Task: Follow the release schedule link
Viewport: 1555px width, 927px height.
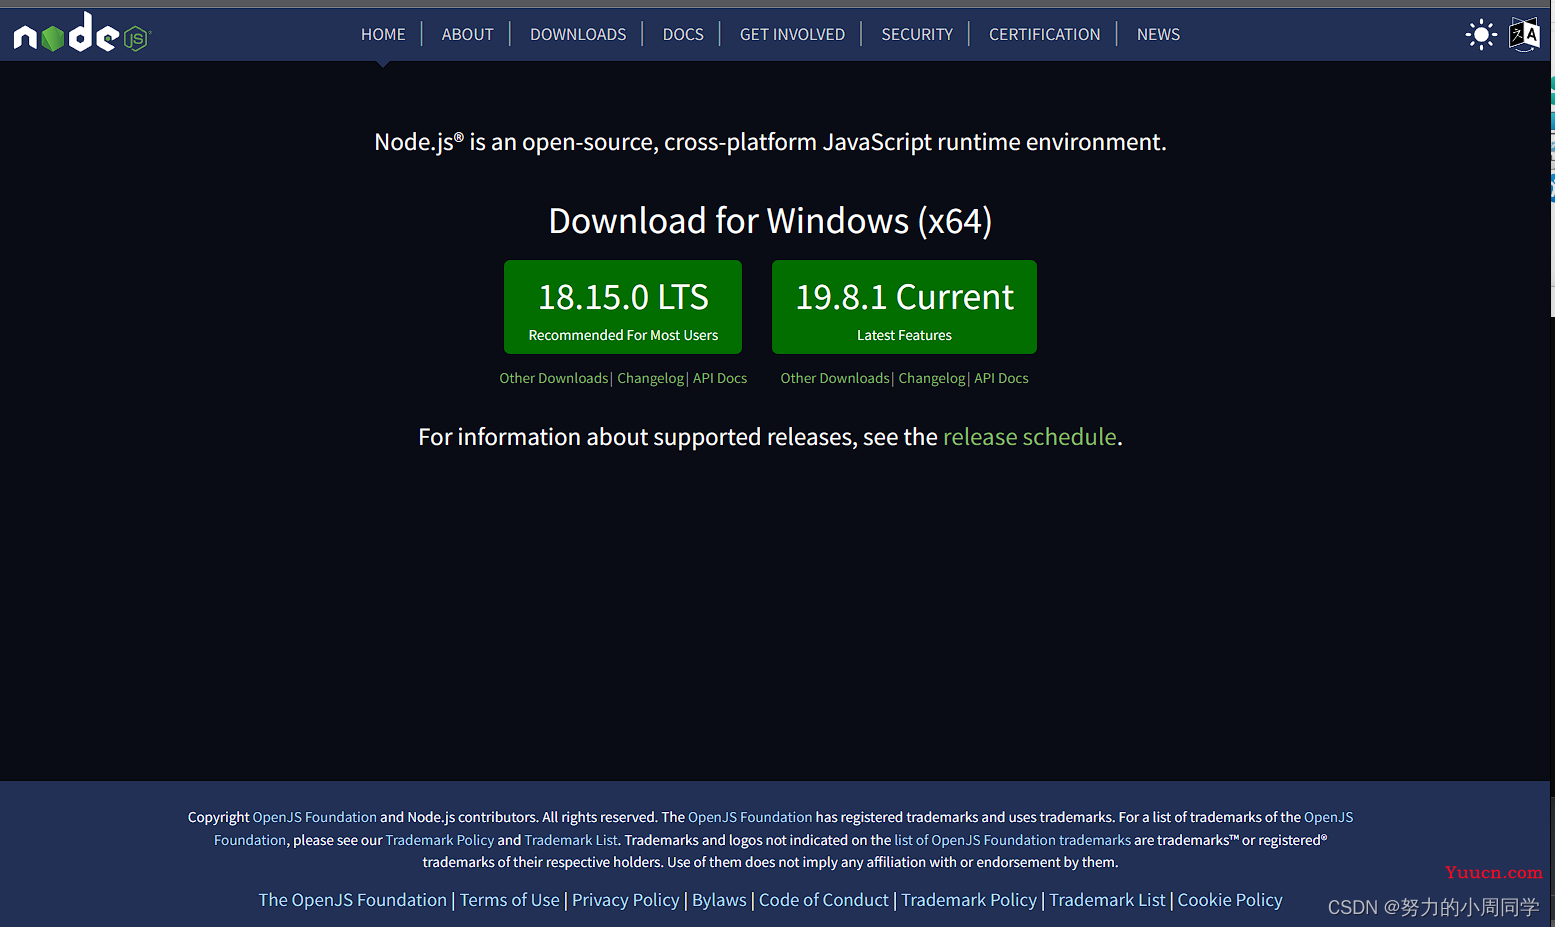Action: click(1029, 437)
